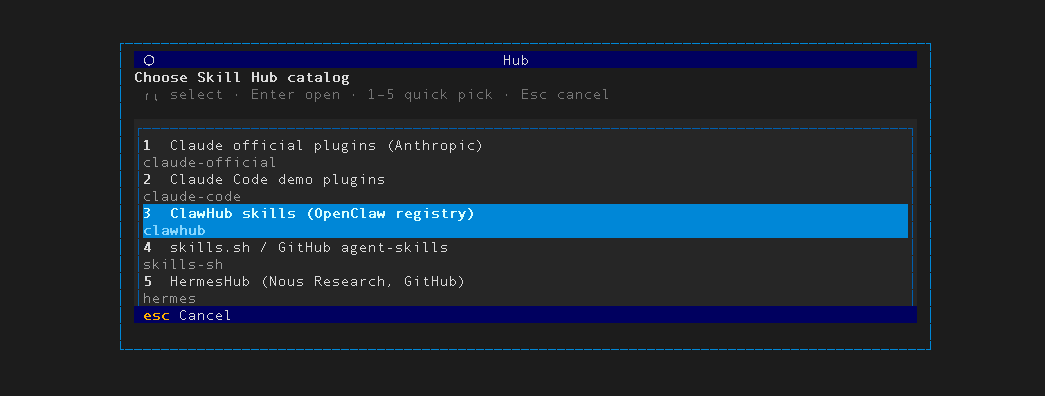Click the number 5 quick-pick marker
The height and width of the screenshot is (396, 1045).
click(147, 281)
